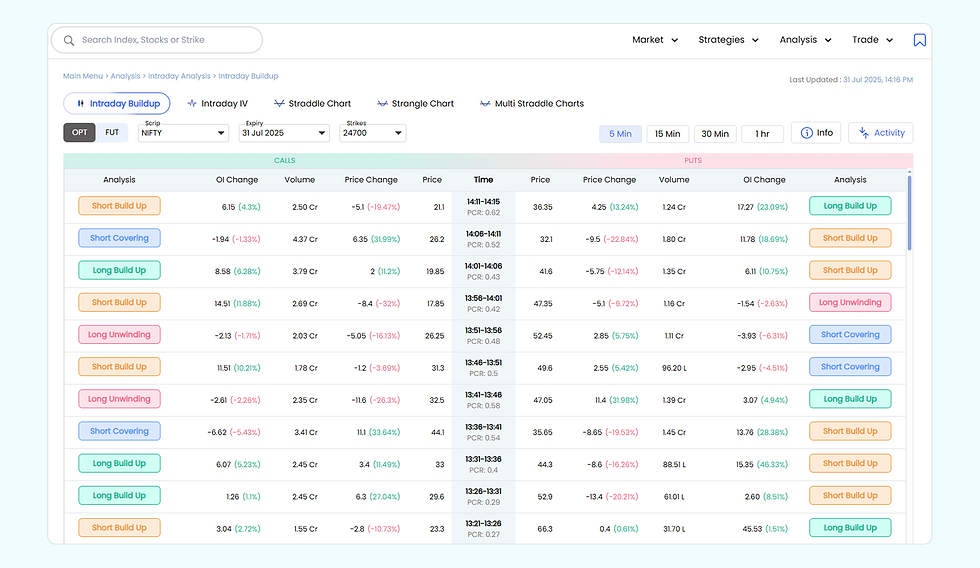This screenshot has width=980, height=568.
Task: Click calls Long Unwinding badge at 13:51-13:56
Action: point(119,334)
